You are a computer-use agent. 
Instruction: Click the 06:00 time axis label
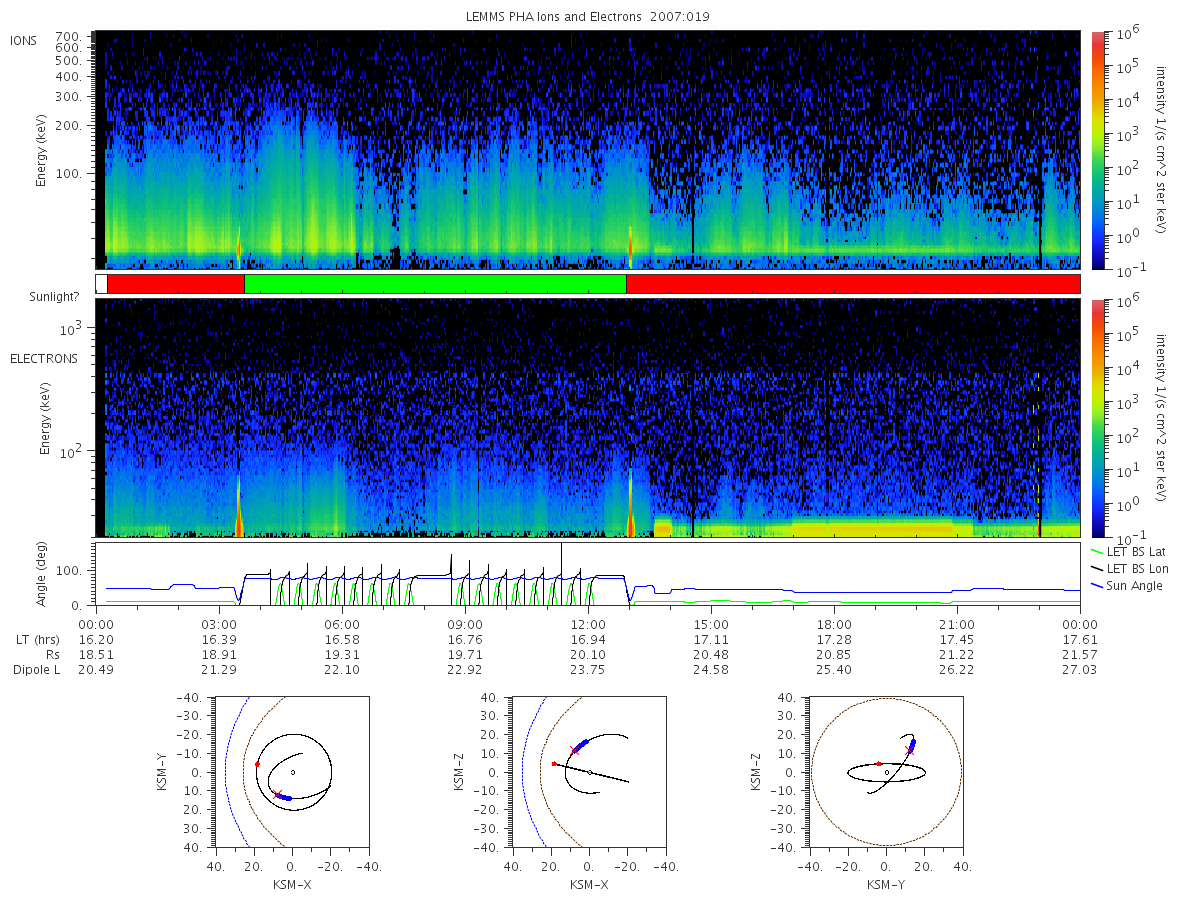(x=342, y=623)
